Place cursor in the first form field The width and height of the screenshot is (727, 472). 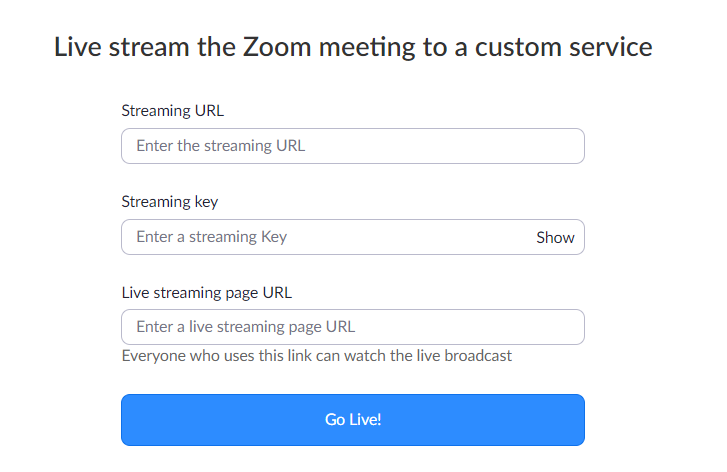pos(352,146)
